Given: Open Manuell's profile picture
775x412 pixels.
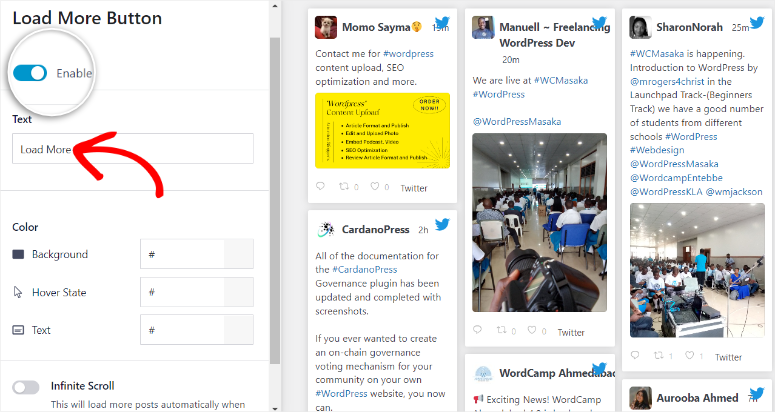Looking at the screenshot, I should click(483, 27).
